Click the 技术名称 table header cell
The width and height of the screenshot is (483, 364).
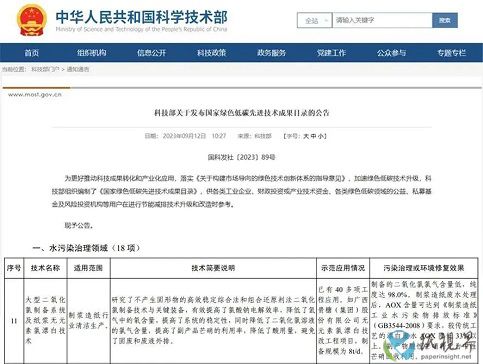point(45,268)
